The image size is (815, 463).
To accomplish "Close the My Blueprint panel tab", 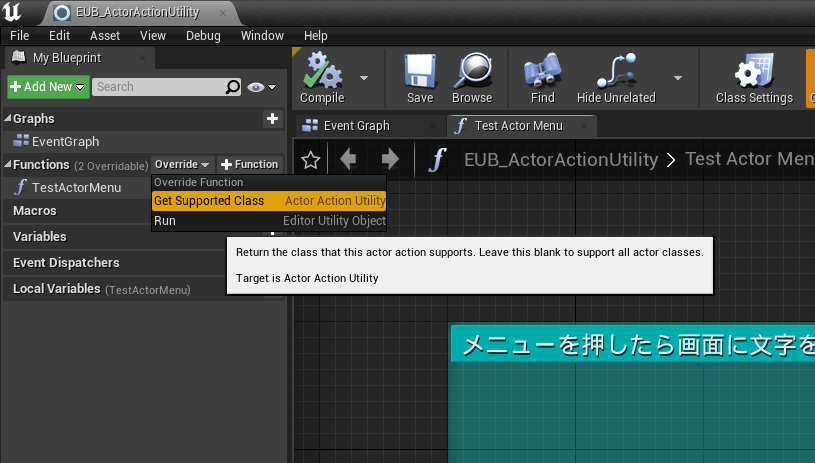I will (142, 58).
